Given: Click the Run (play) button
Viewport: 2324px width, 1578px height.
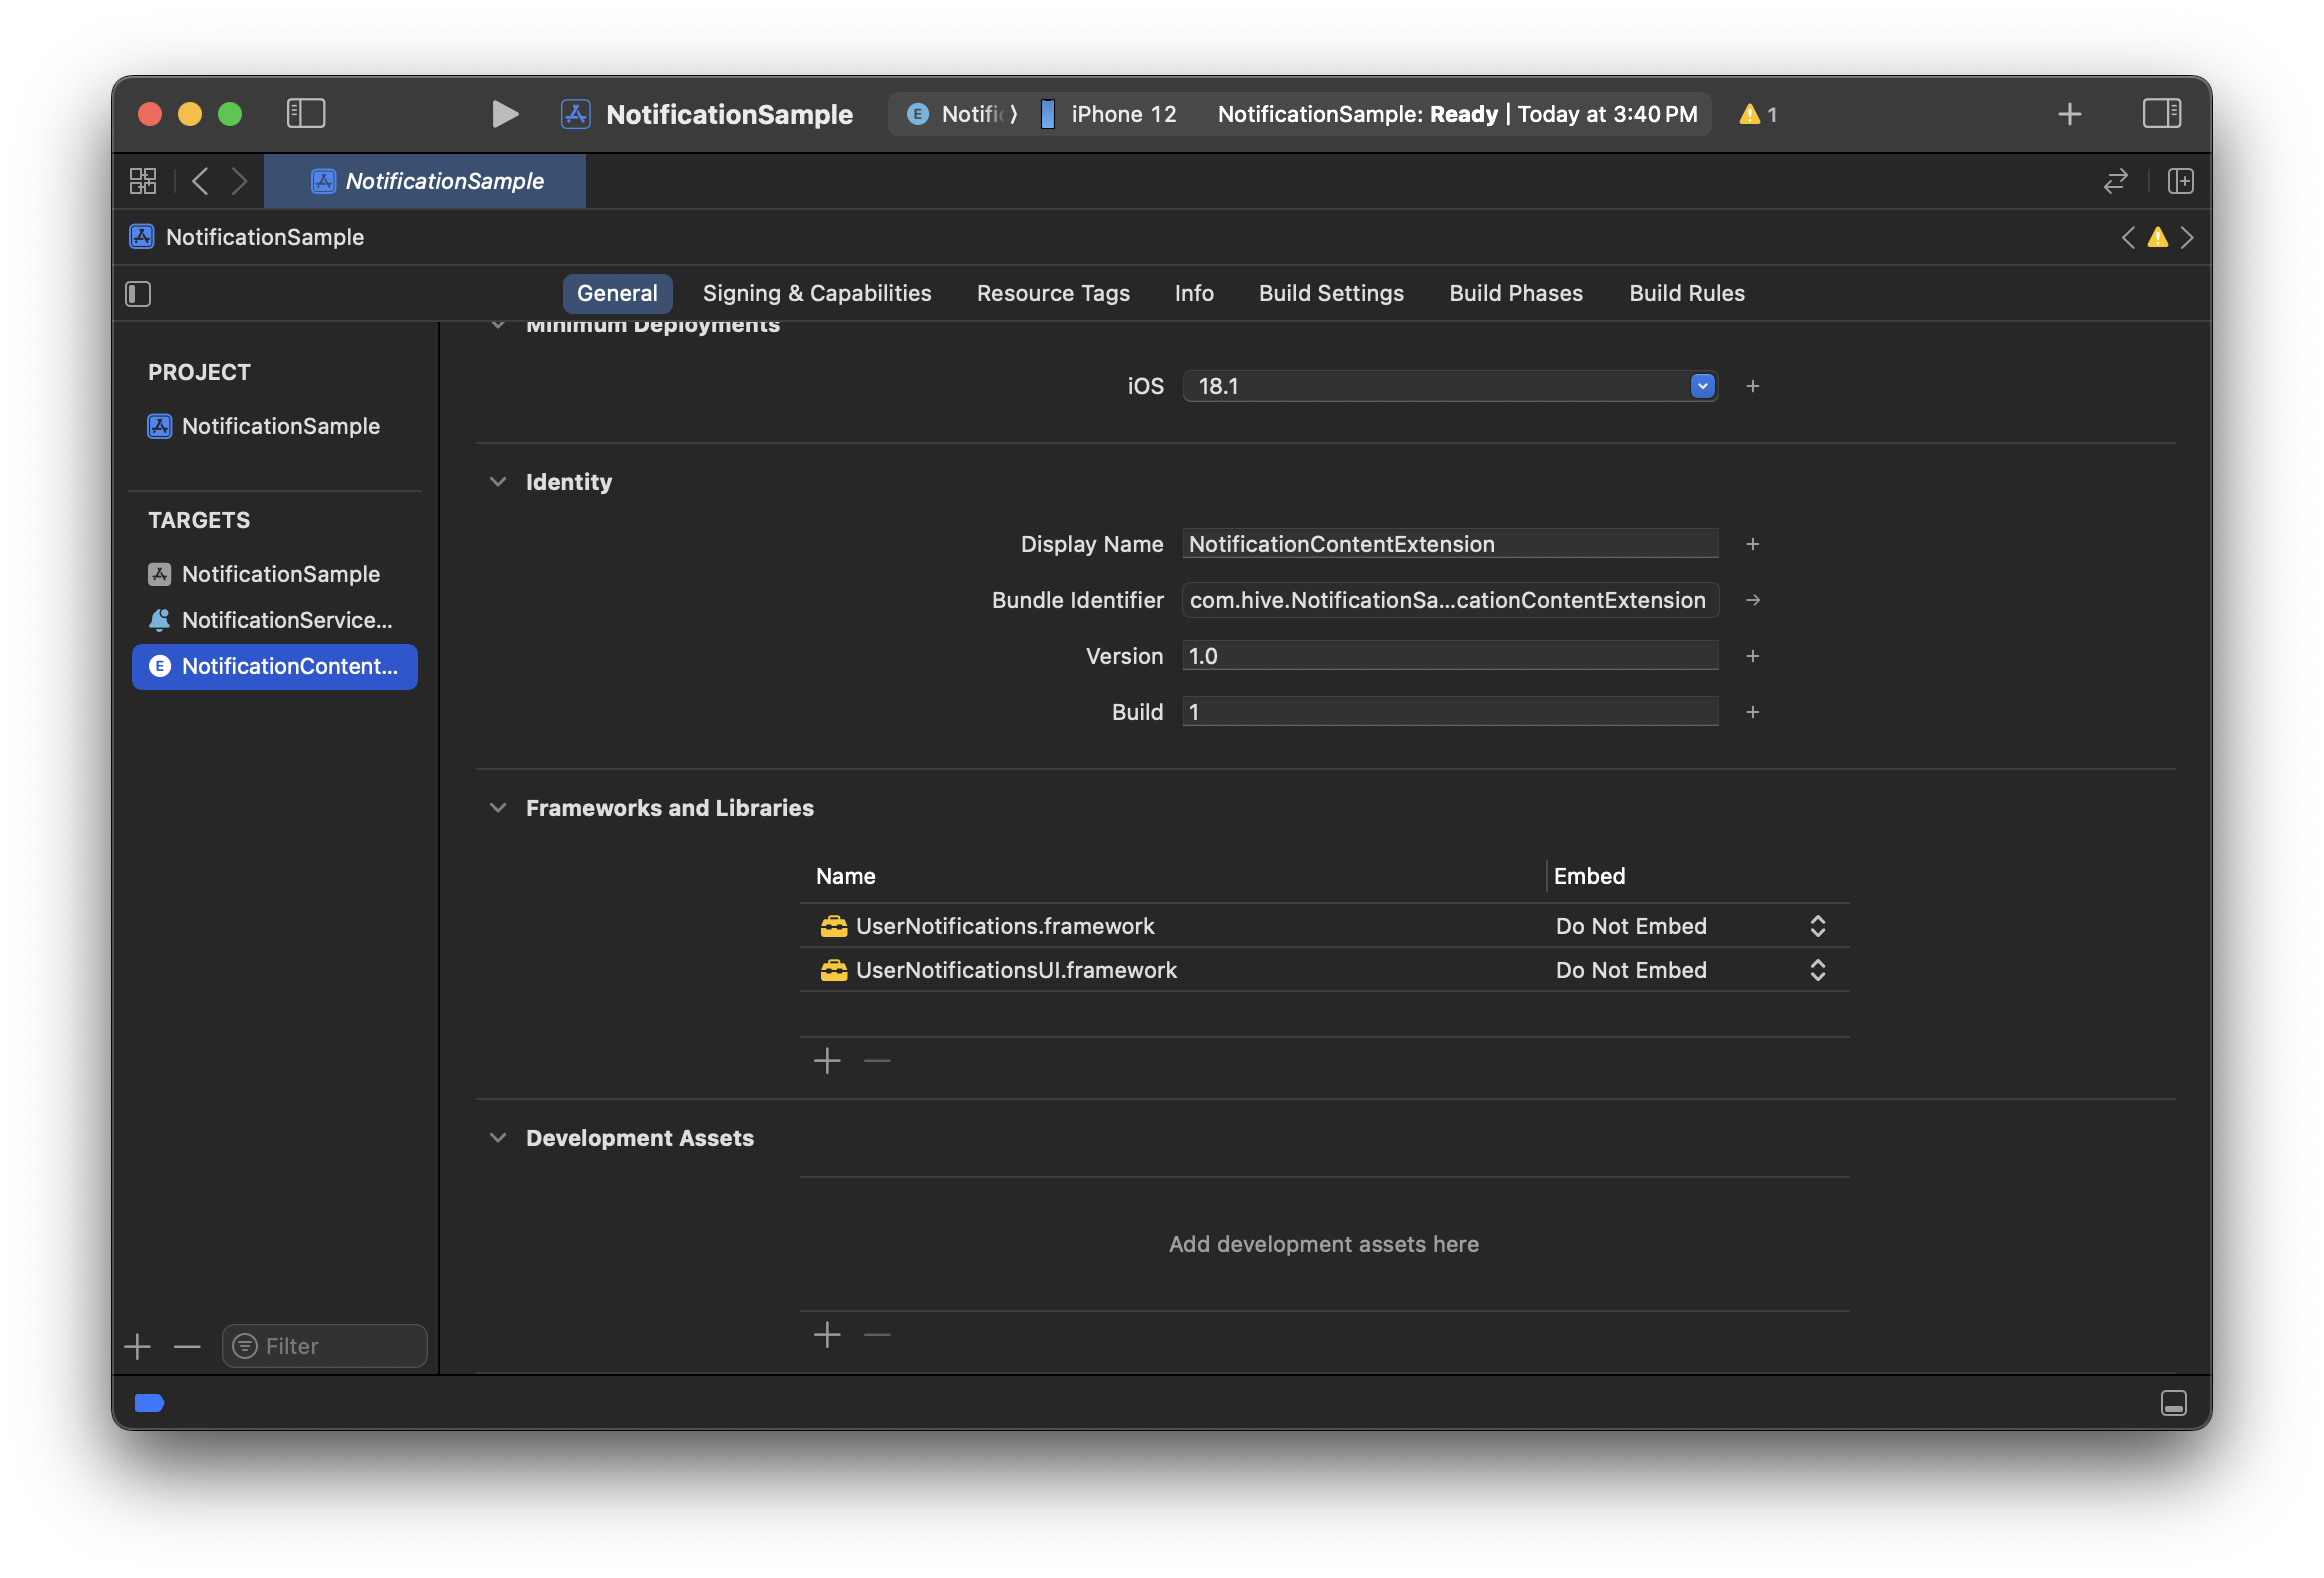Looking at the screenshot, I should [x=505, y=114].
